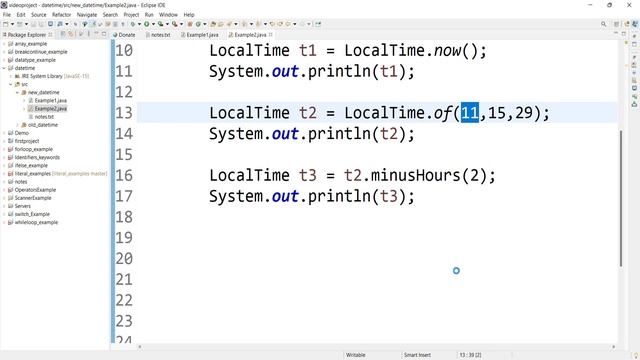640x360 pixels.
Task: Click the green Run button
Action: click(x=147, y=24)
